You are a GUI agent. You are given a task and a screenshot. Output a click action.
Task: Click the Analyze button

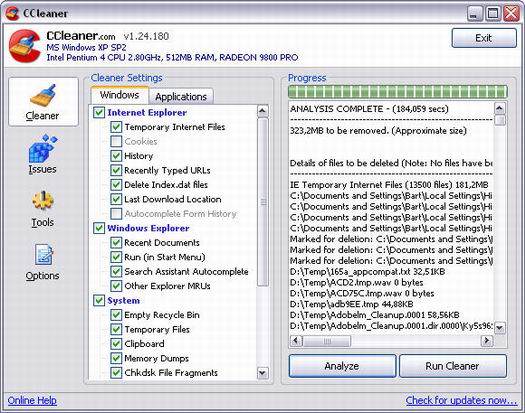click(x=342, y=366)
